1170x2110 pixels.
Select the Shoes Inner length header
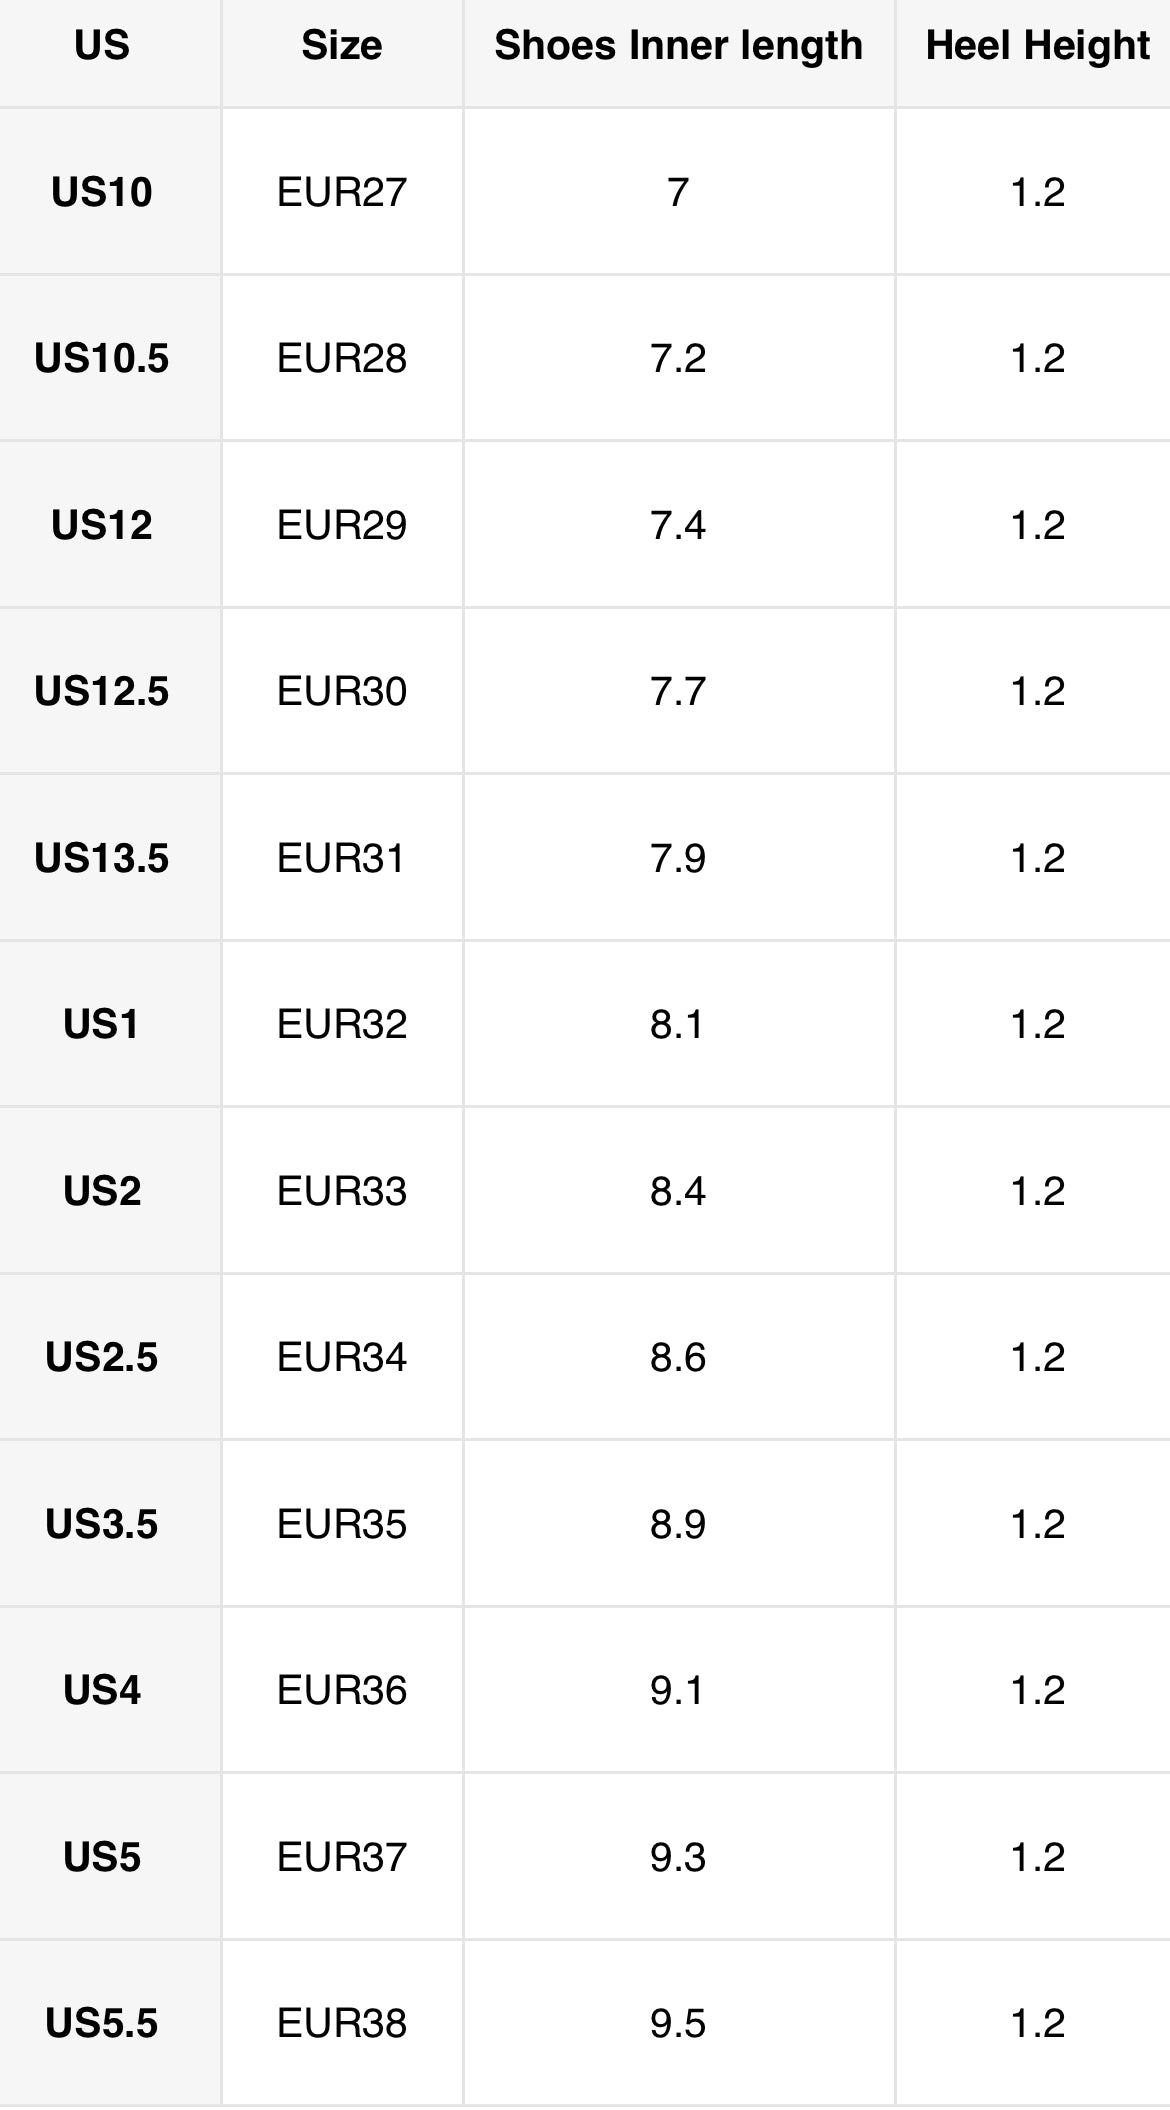pyautogui.click(x=678, y=46)
